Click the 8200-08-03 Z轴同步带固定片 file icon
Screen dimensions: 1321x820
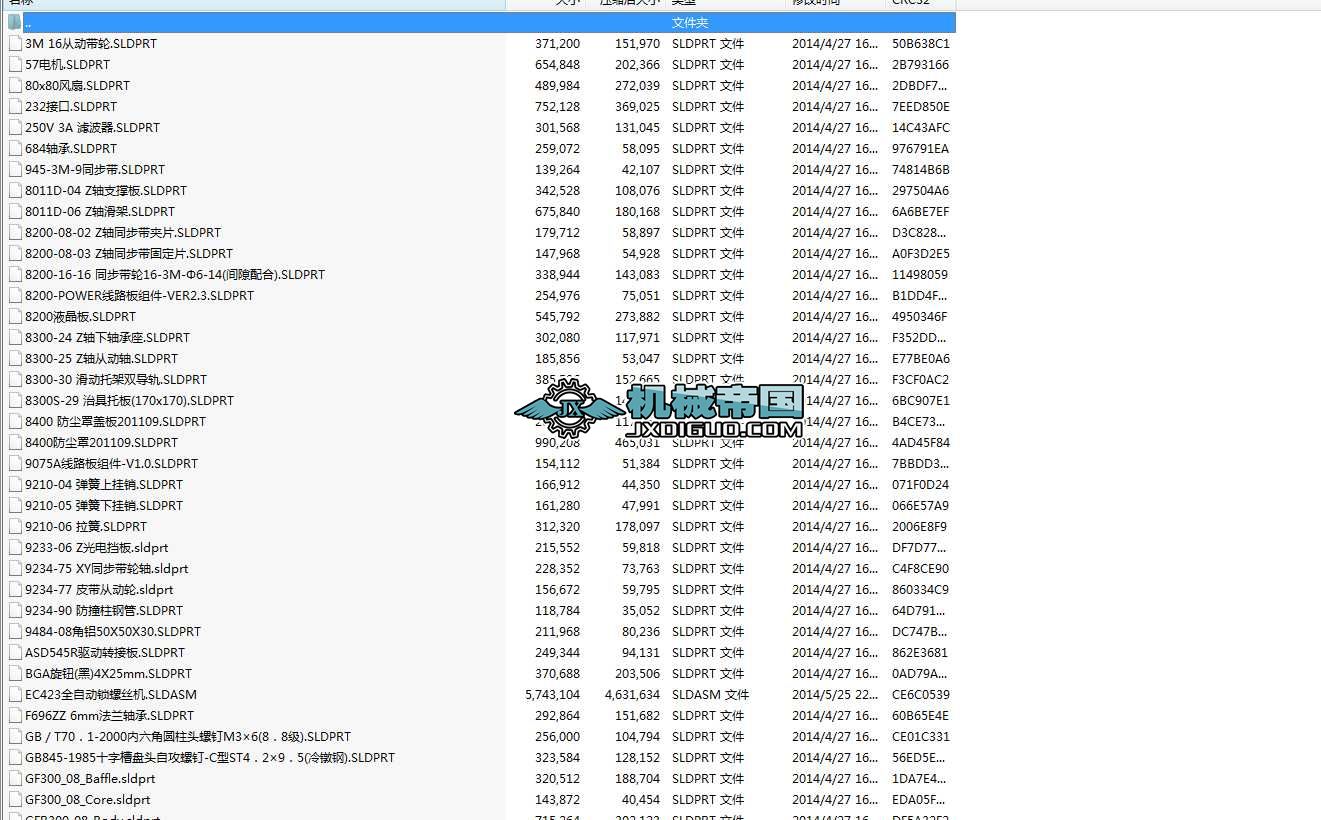click(x=15, y=253)
